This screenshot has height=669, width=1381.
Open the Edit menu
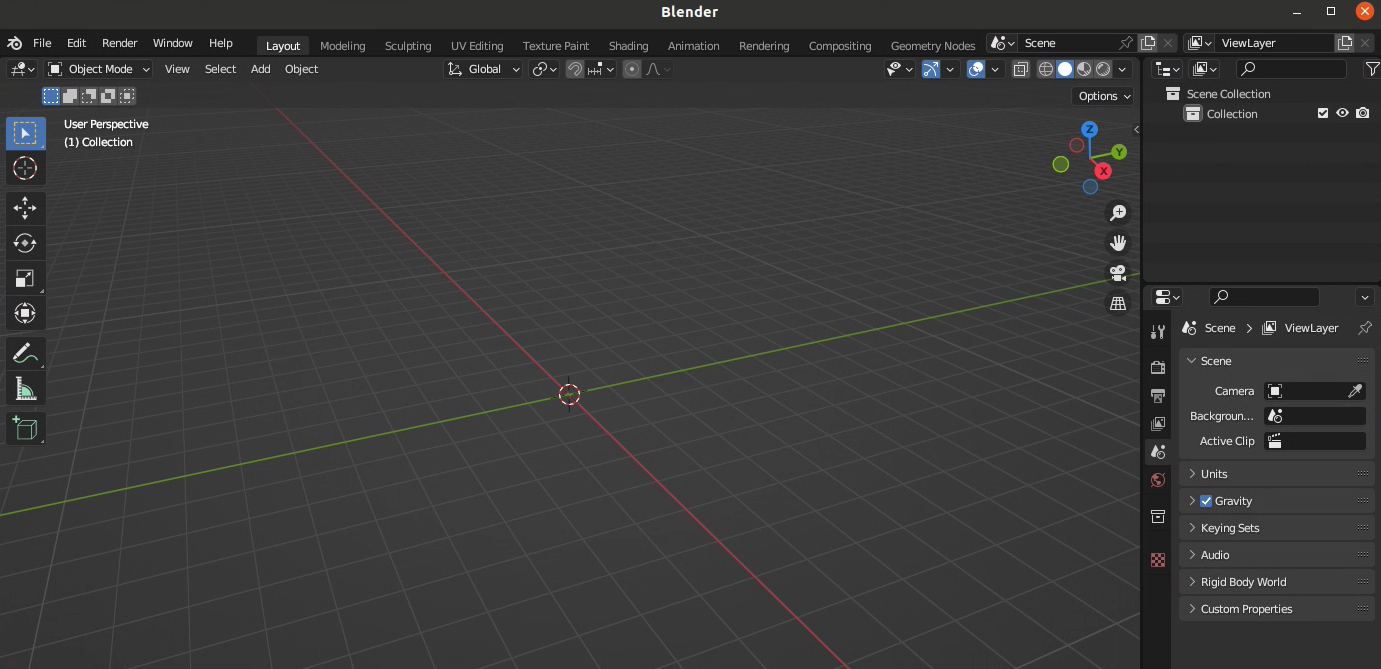(76, 43)
